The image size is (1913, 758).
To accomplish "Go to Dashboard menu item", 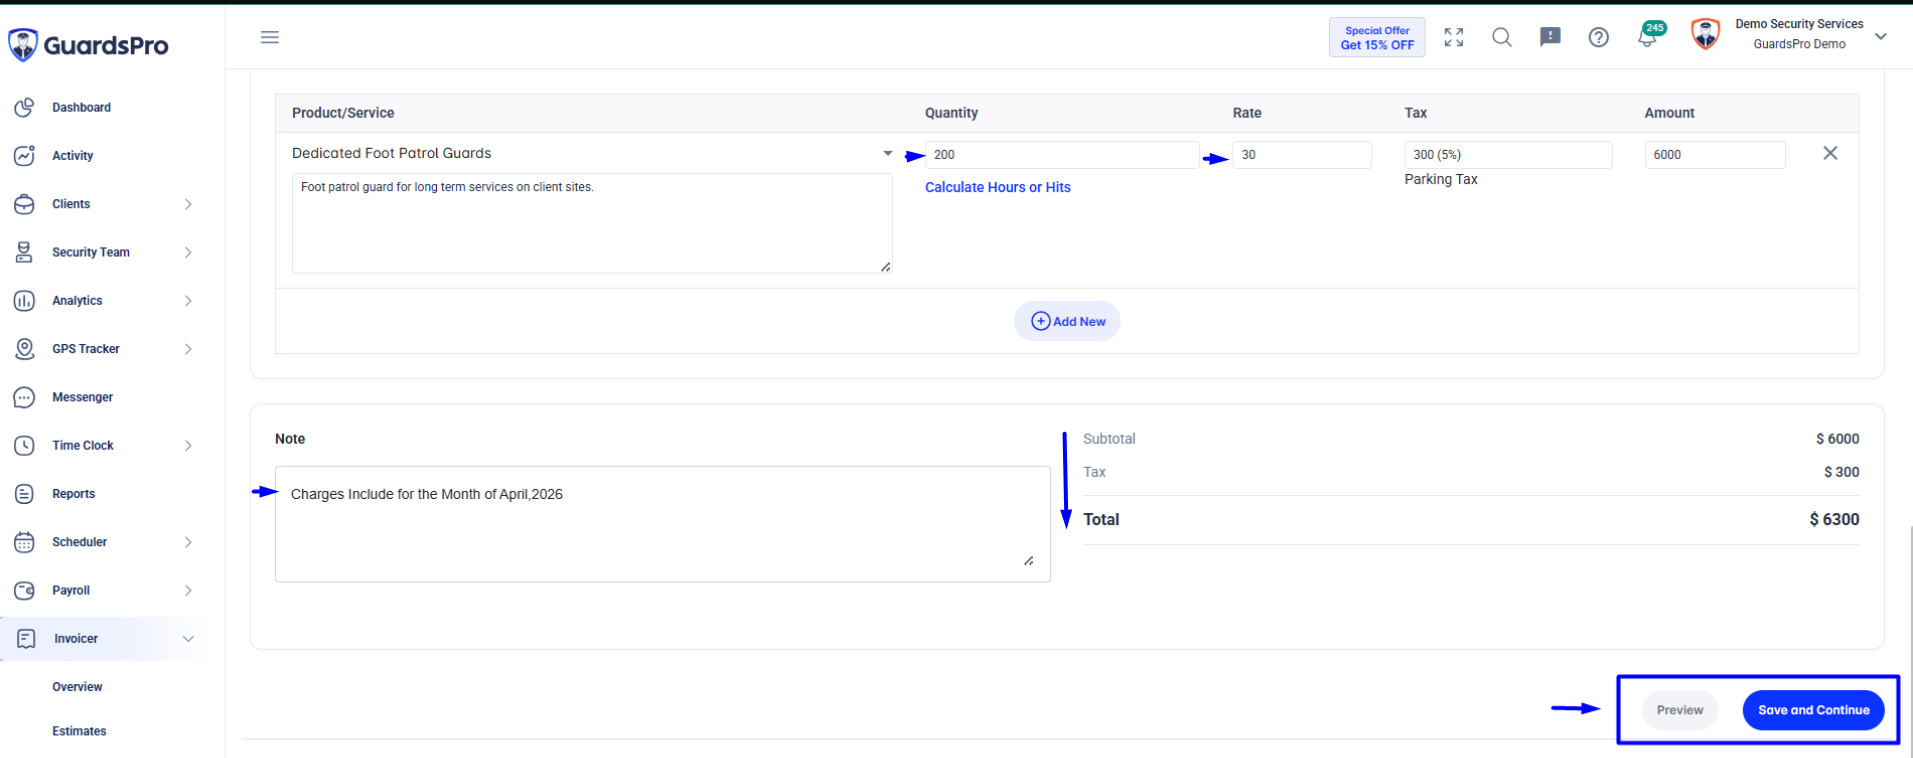I will (x=82, y=107).
